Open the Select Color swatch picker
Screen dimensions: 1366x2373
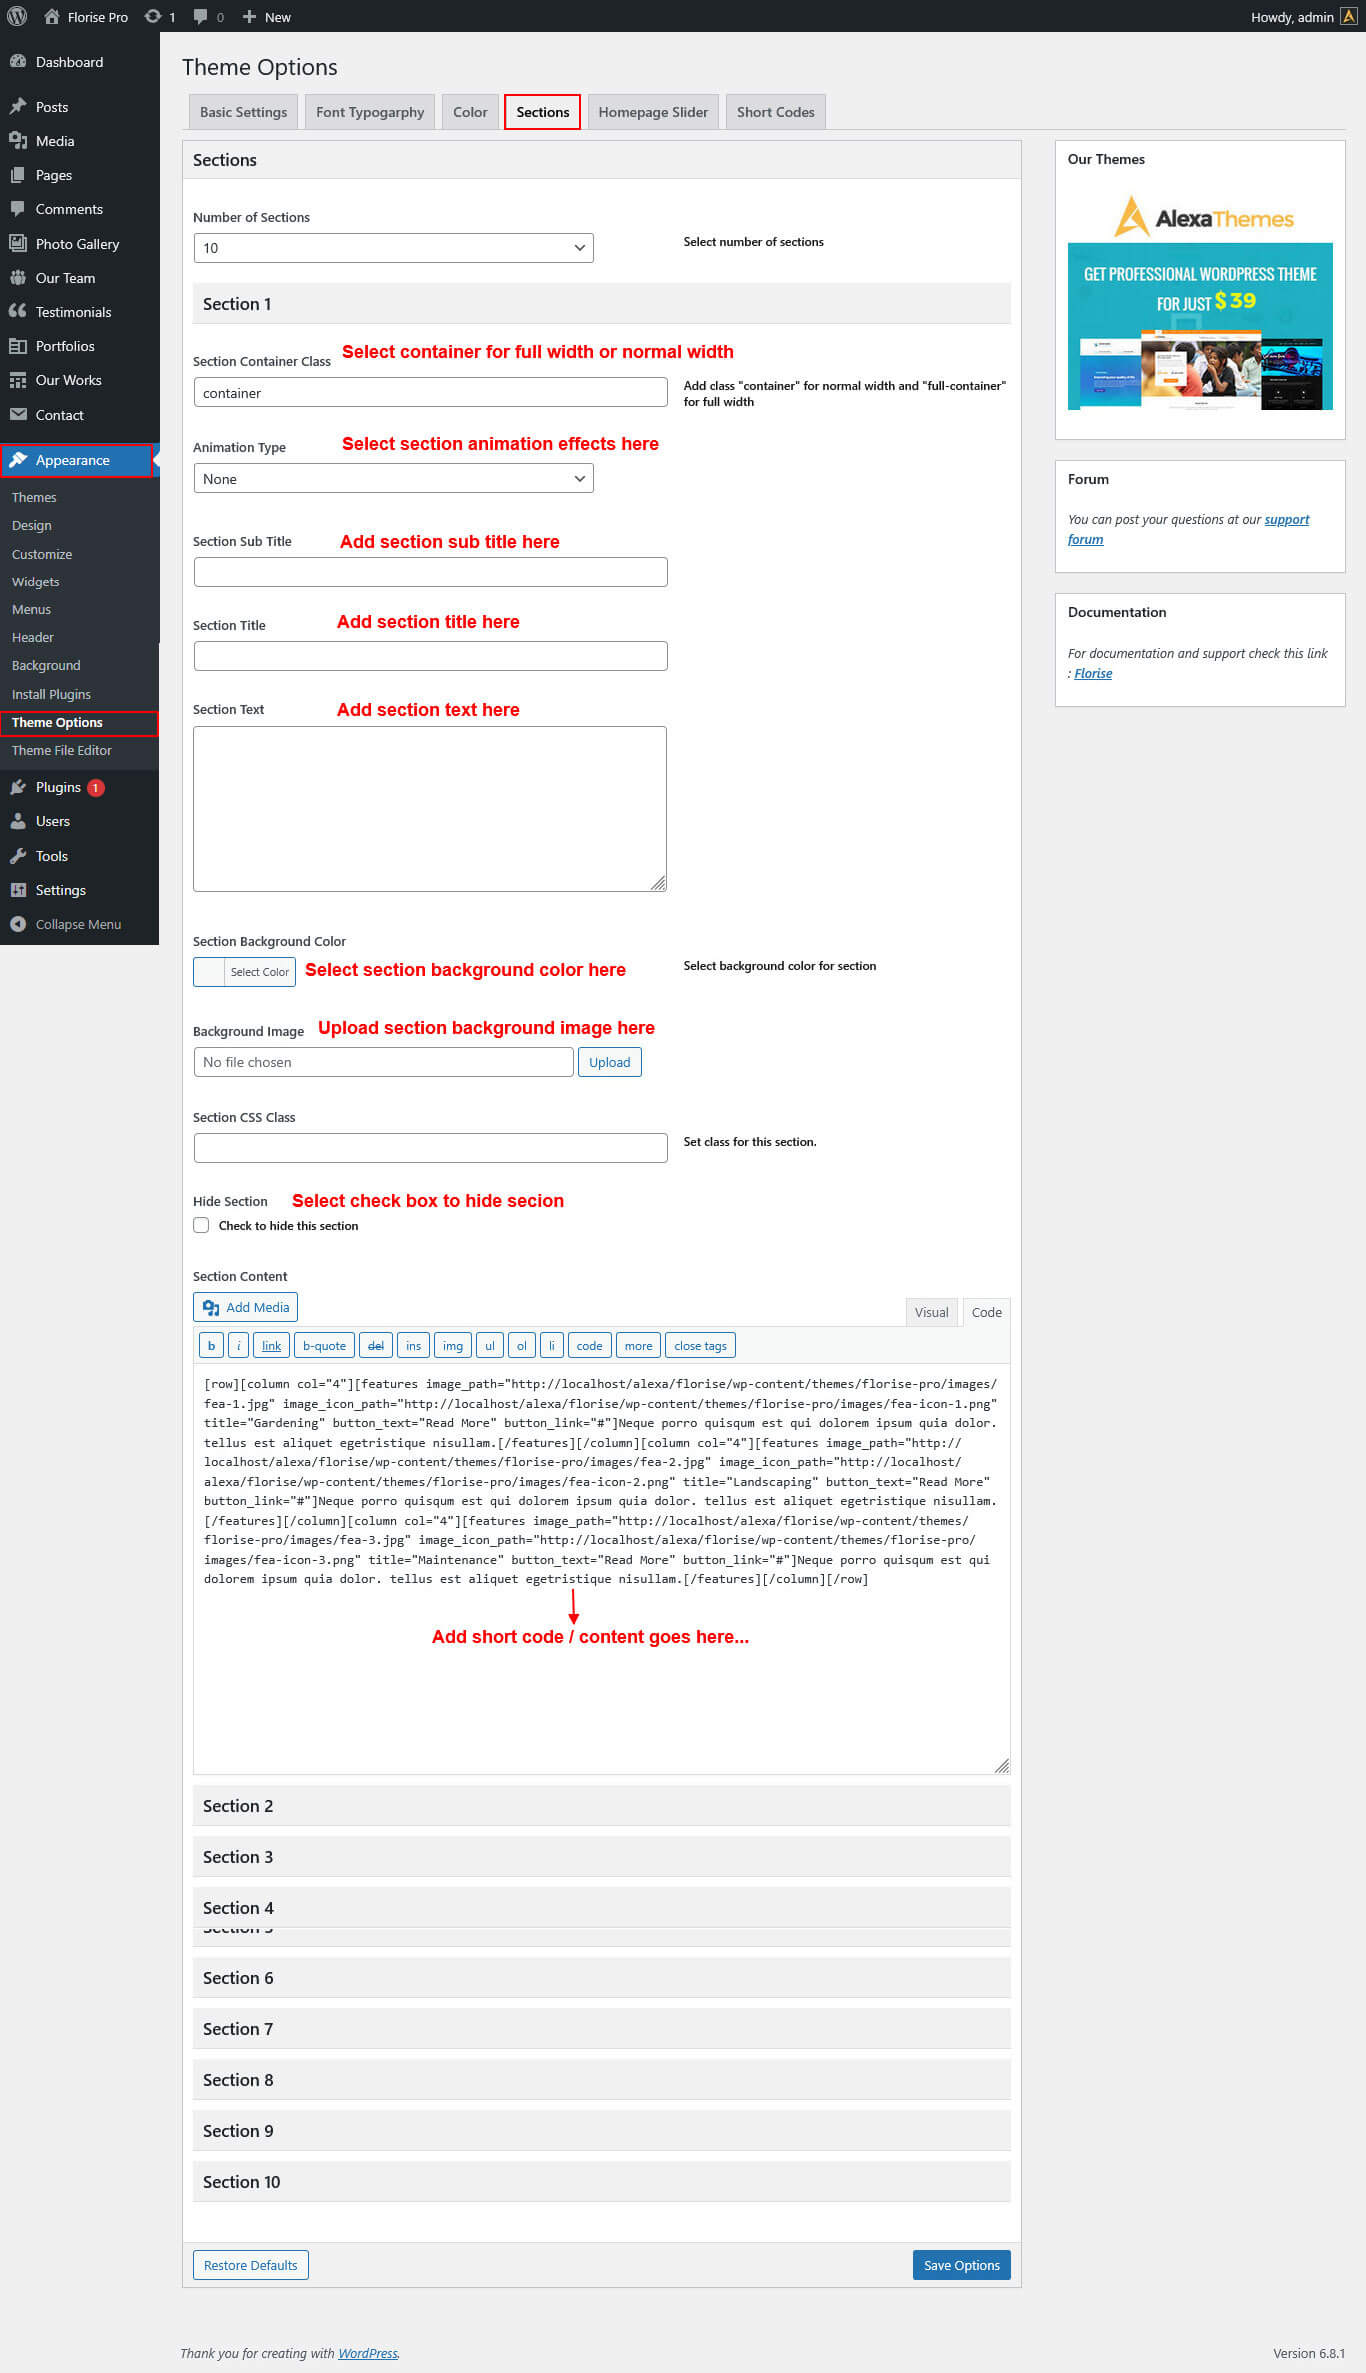(210, 972)
